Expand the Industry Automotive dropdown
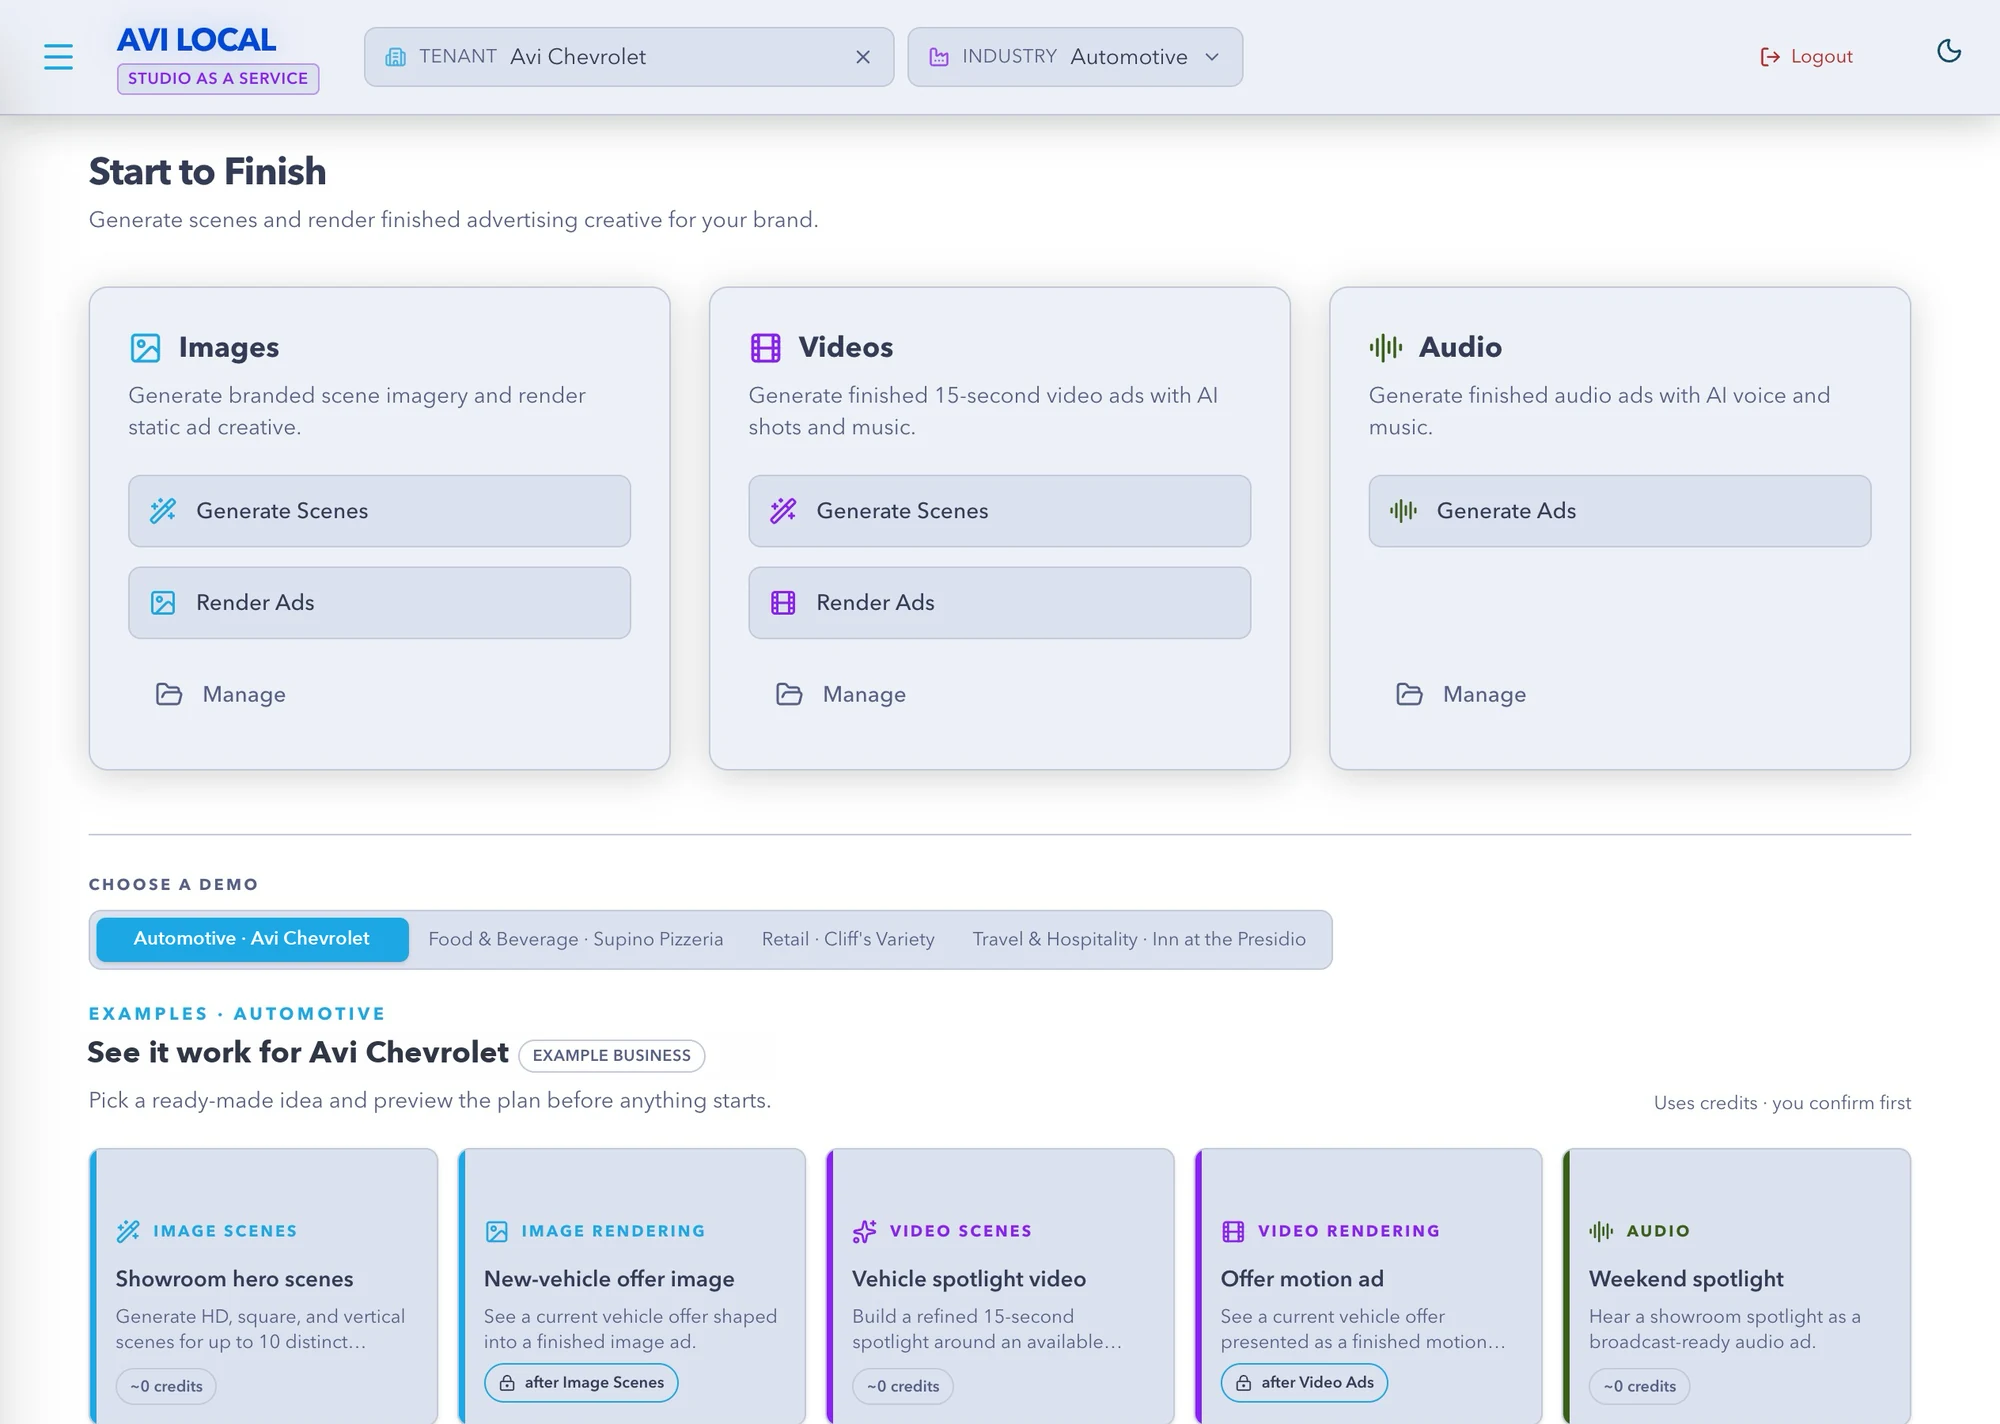The image size is (2000, 1424). tap(1075, 57)
